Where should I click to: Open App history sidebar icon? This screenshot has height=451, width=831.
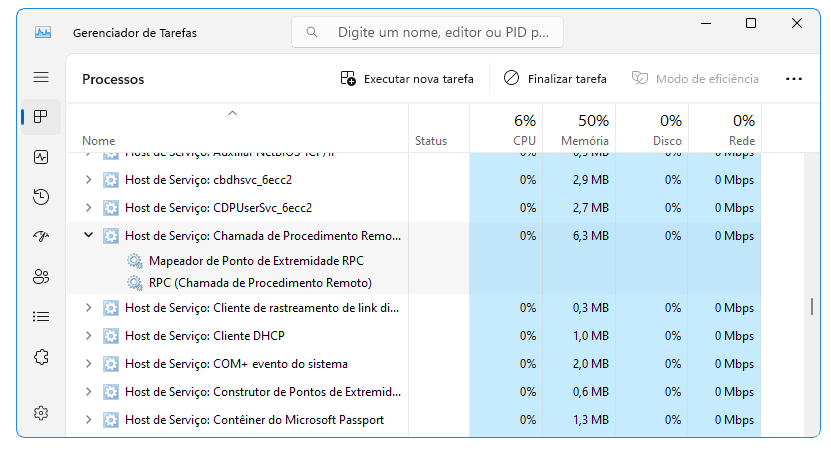pos(41,197)
